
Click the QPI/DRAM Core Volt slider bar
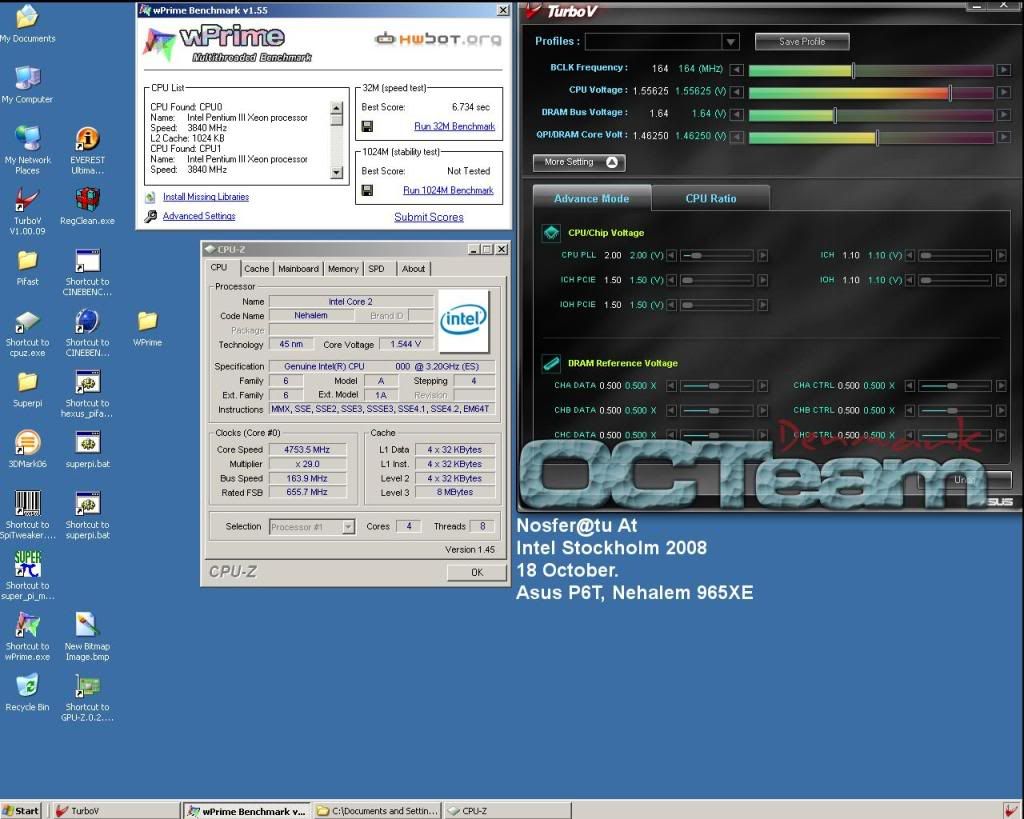pos(871,137)
